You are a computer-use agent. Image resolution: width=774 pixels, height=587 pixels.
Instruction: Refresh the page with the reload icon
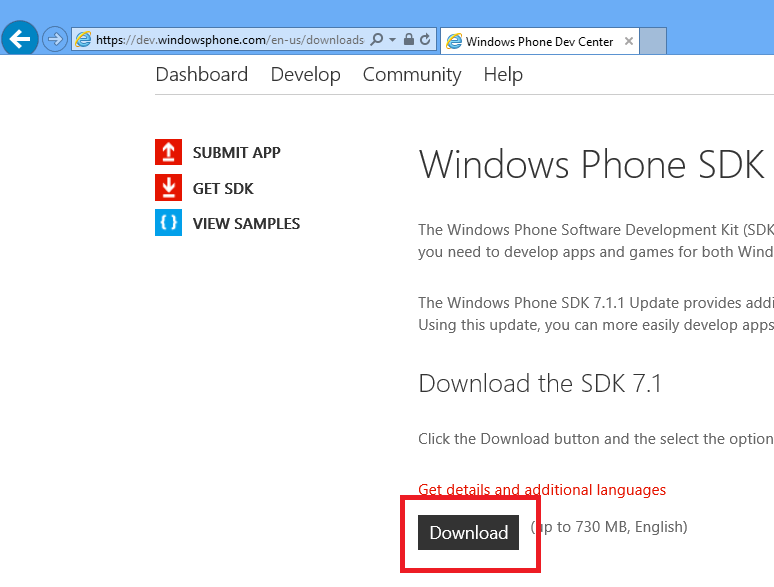click(x=425, y=39)
